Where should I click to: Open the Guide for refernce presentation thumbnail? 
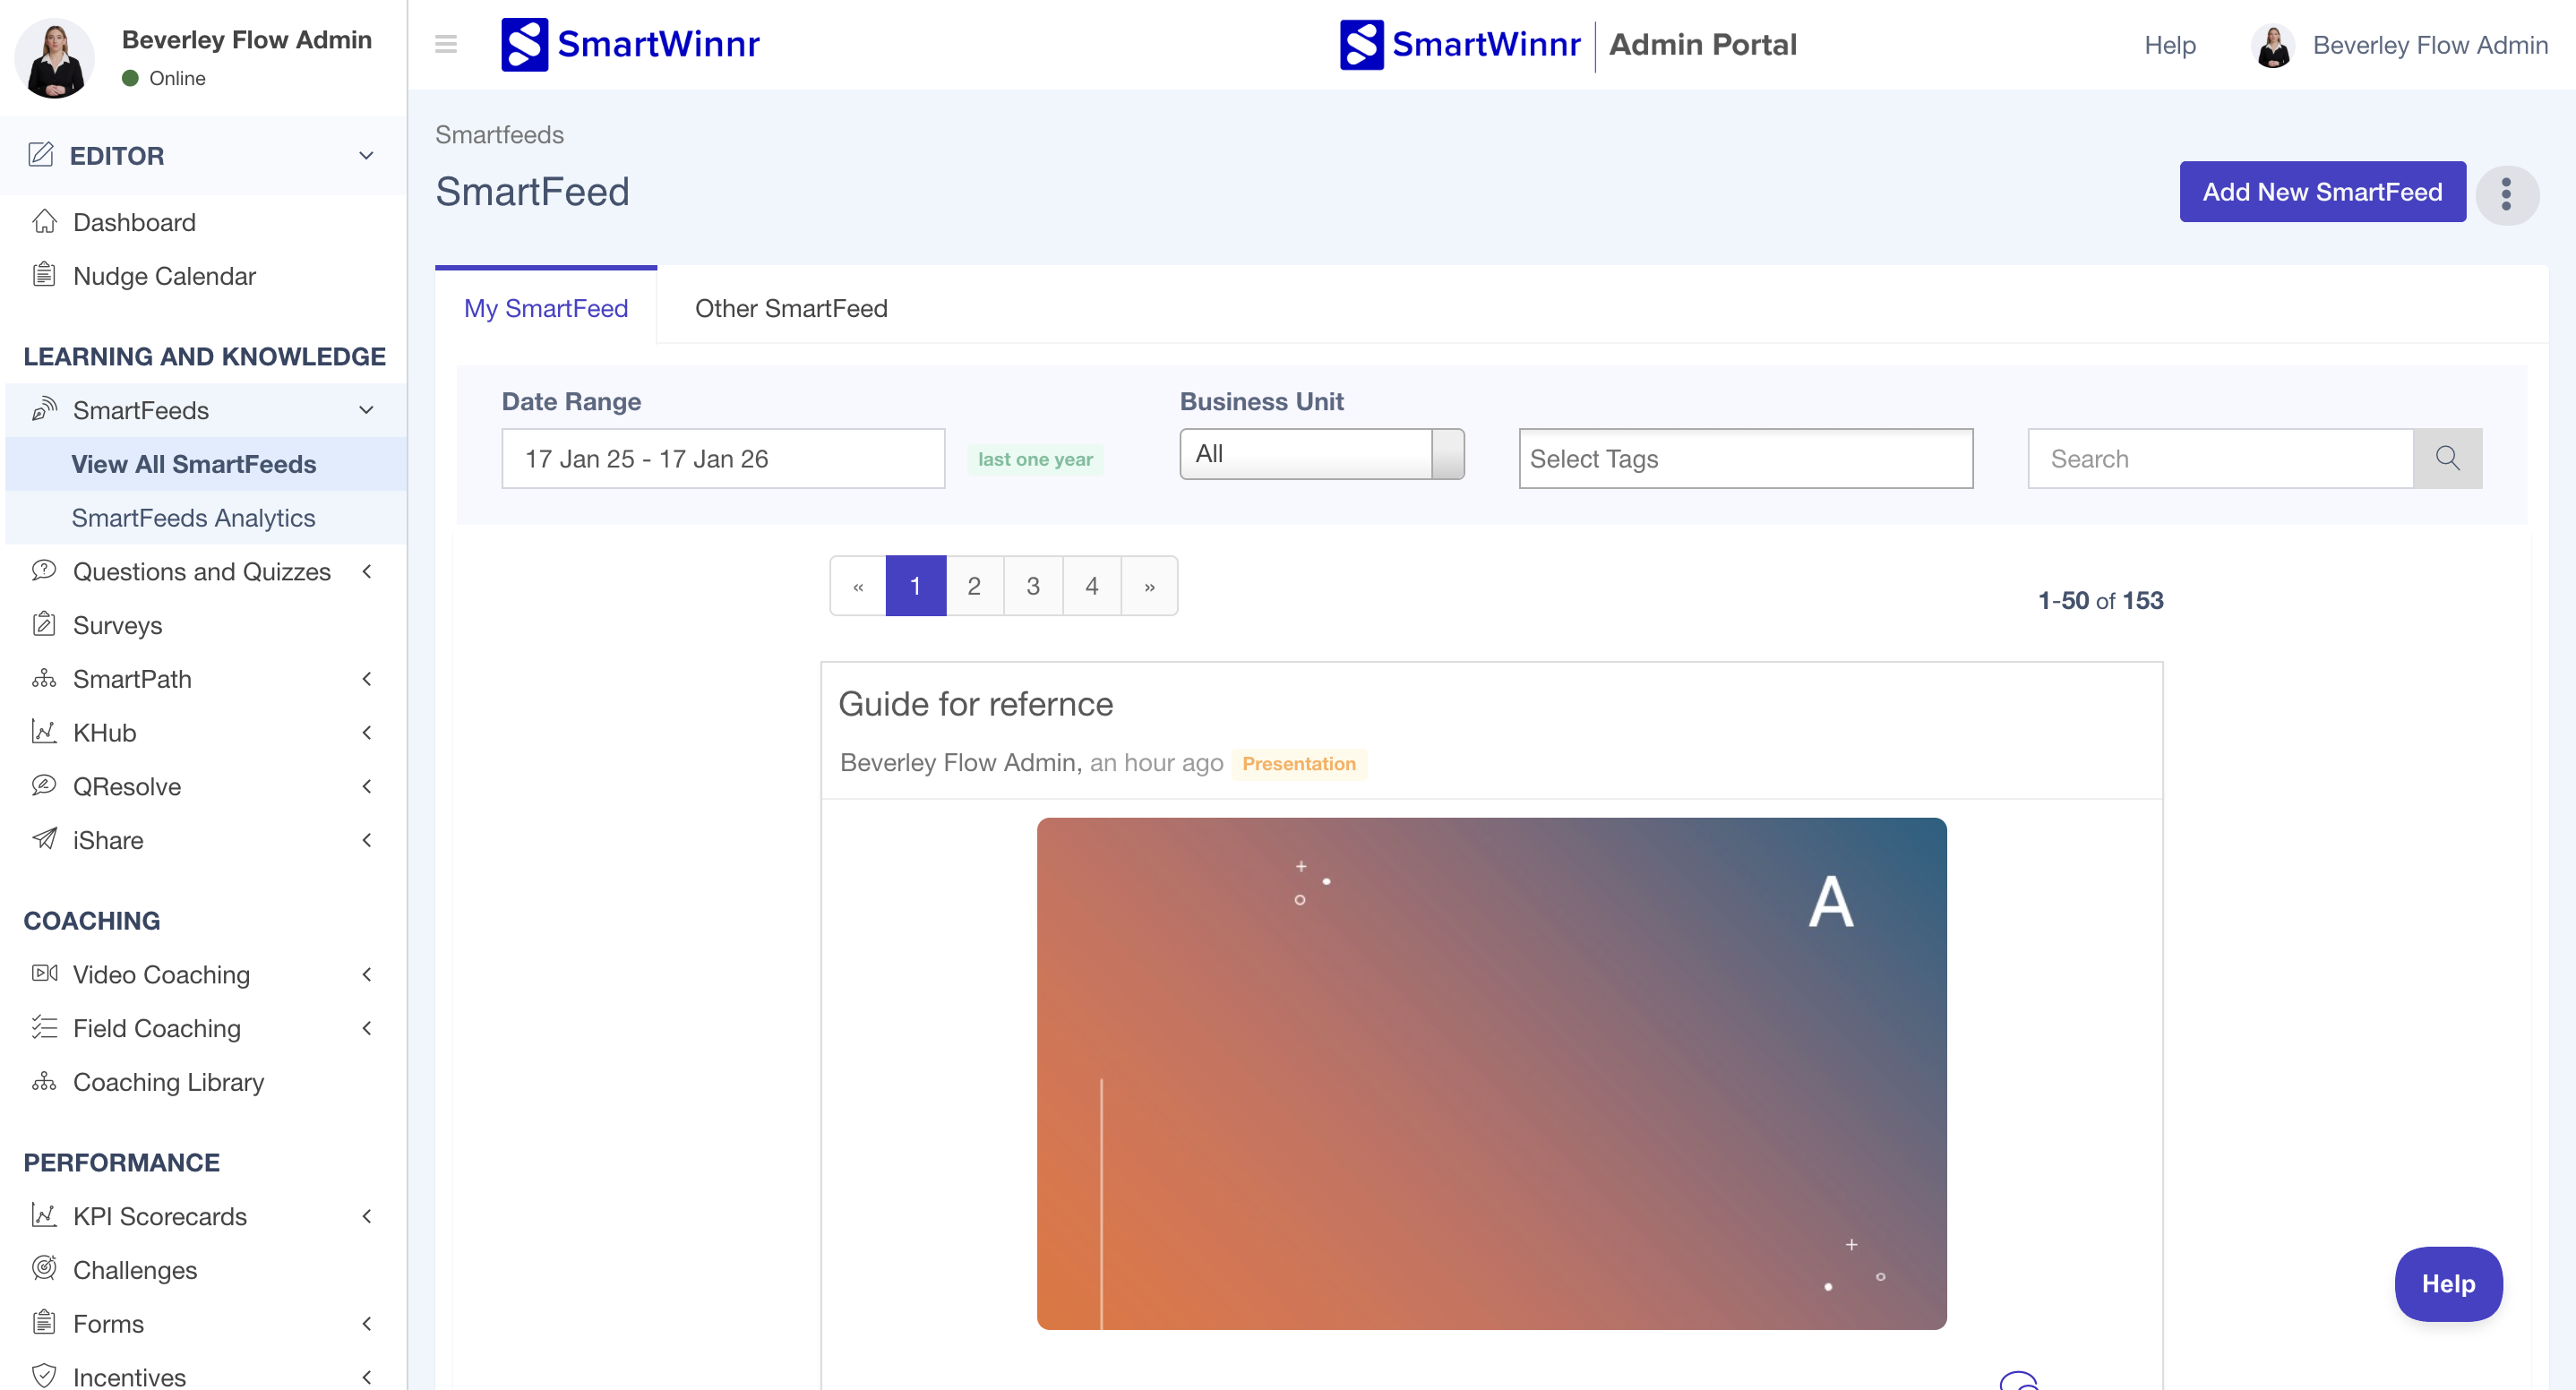point(1490,1072)
